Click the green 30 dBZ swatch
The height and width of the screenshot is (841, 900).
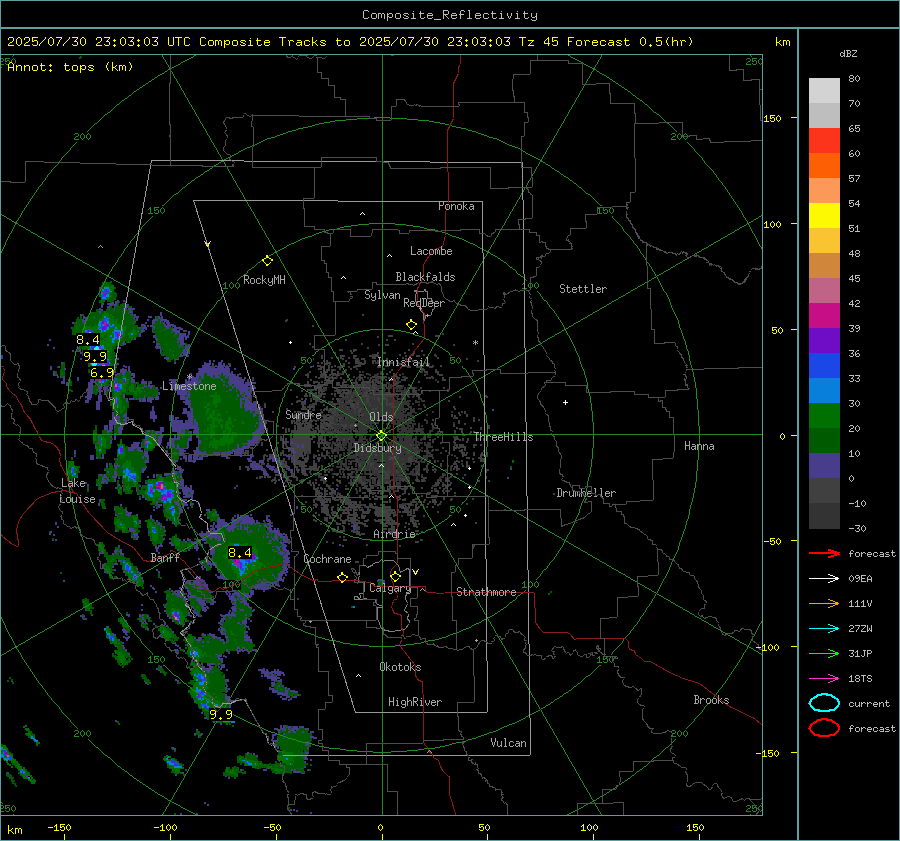point(824,416)
